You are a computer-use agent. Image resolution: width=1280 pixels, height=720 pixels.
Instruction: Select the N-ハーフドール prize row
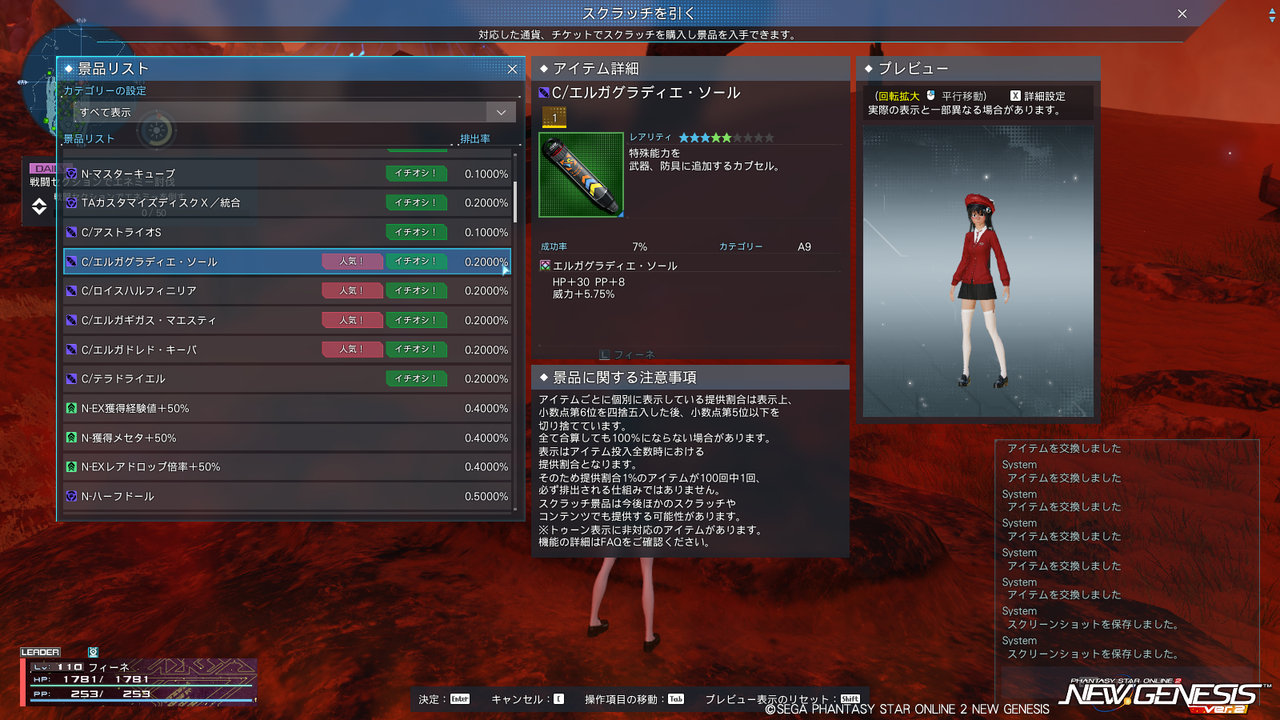click(x=287, y=496)
